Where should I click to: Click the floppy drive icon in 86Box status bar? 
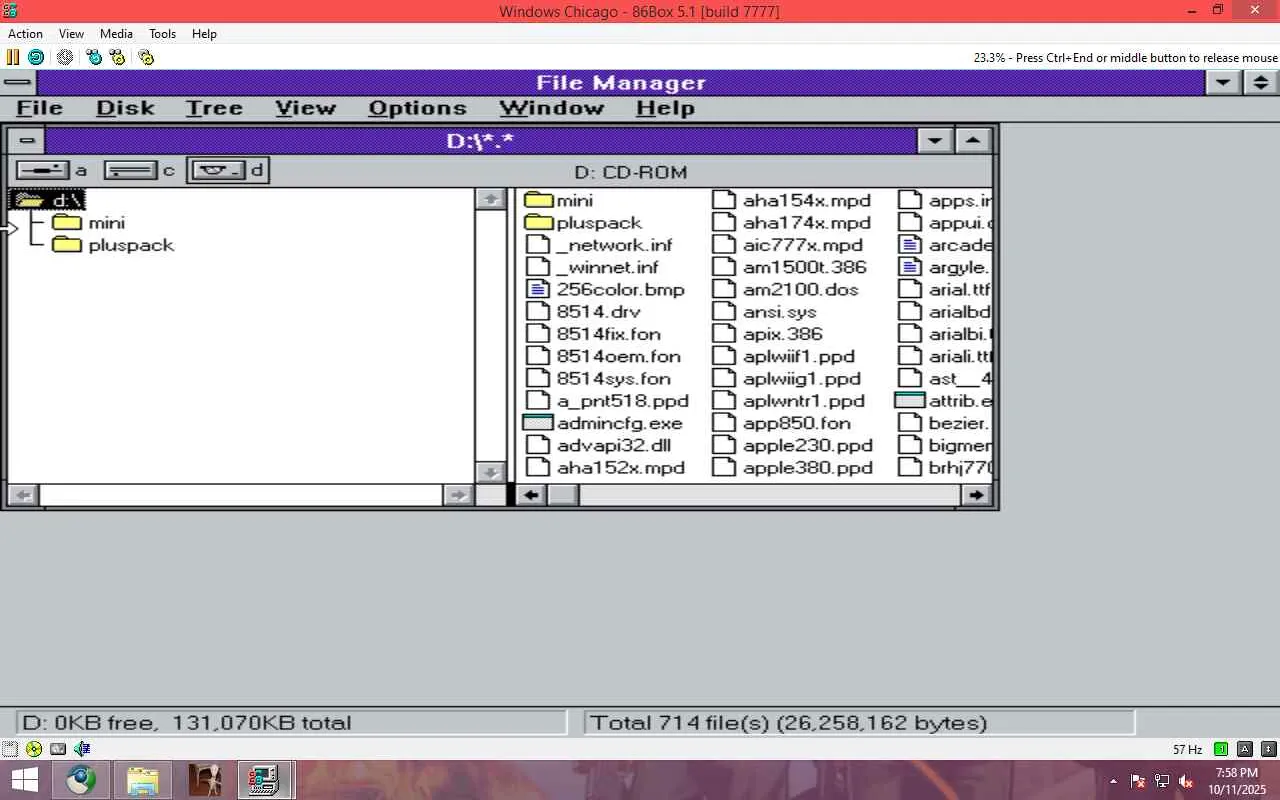pyautogui.click(x=10, y=749)
